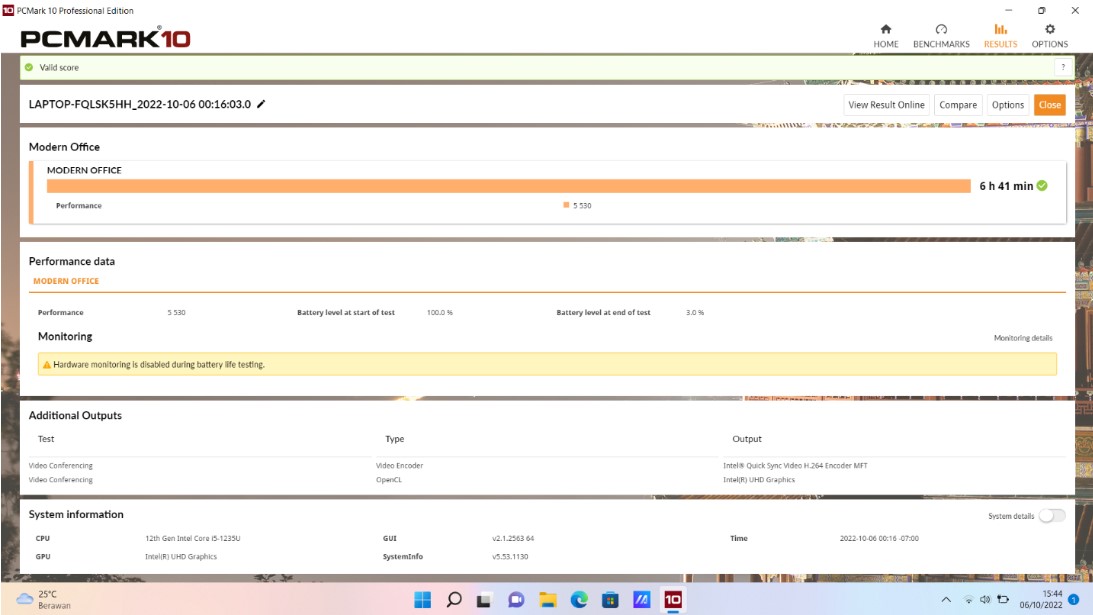Open the Options gear menu

point(1050,36)
